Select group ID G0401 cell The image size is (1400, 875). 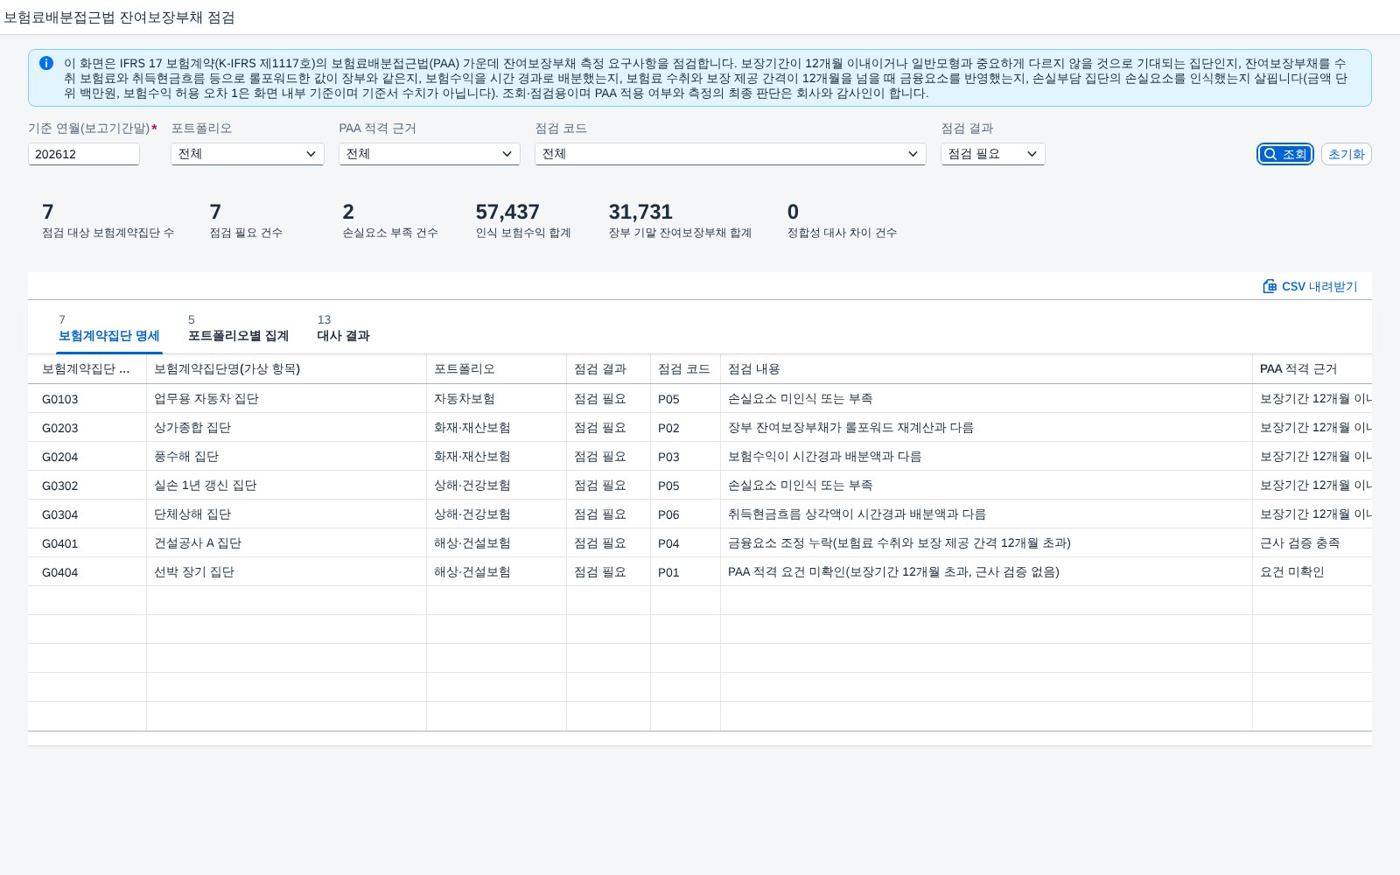pos(87,544)
